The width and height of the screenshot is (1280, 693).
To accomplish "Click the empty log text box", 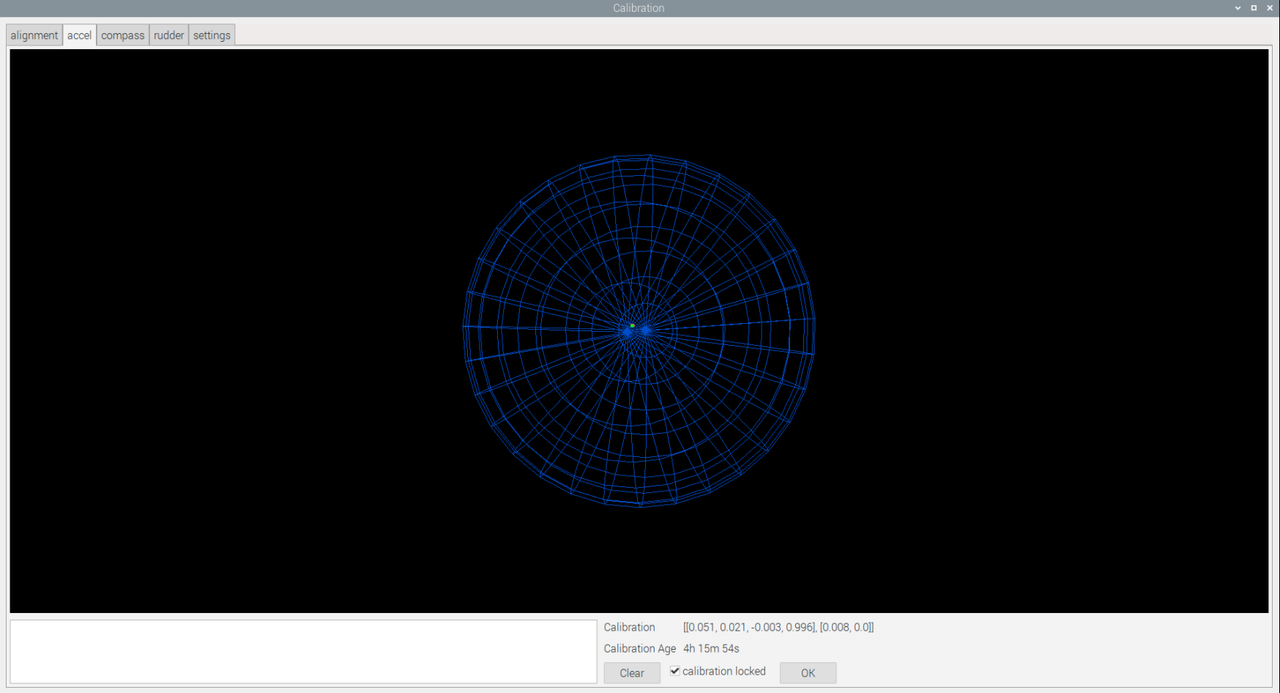I will click(x=303, y=652).
